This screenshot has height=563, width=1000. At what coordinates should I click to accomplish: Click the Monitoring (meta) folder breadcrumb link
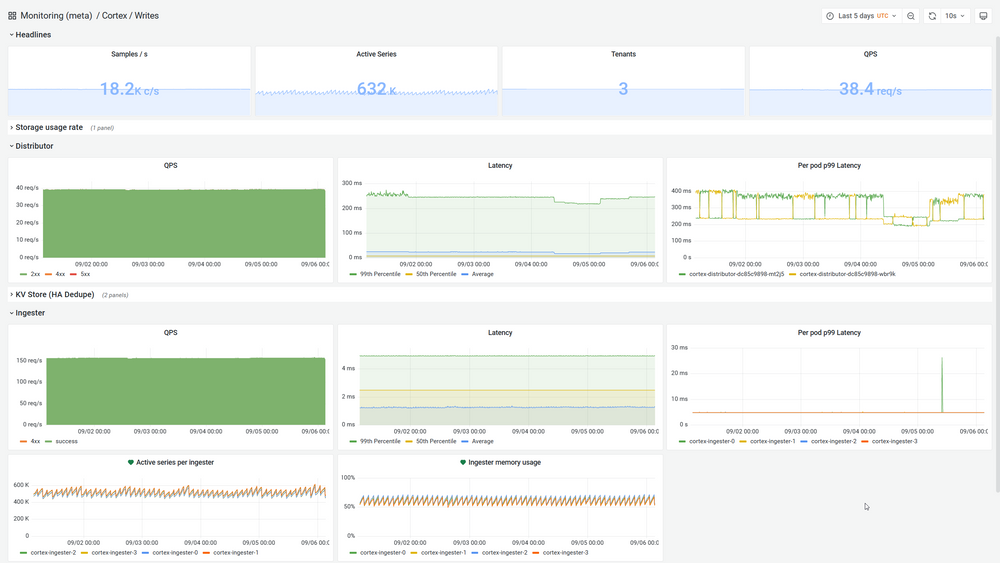56,16
